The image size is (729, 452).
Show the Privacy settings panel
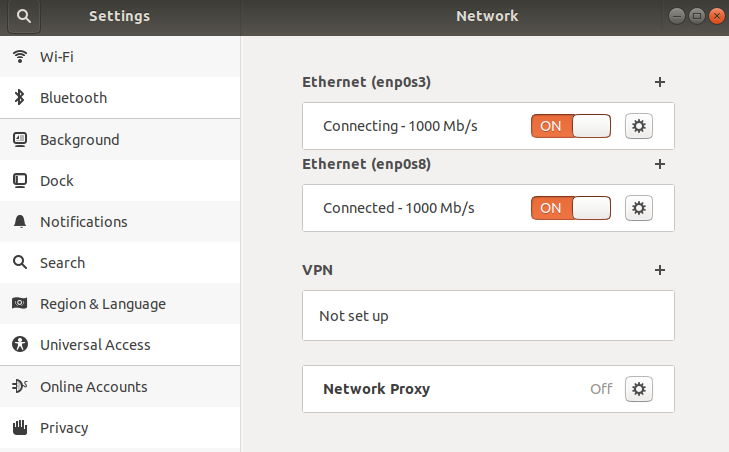tap(64, 428)
